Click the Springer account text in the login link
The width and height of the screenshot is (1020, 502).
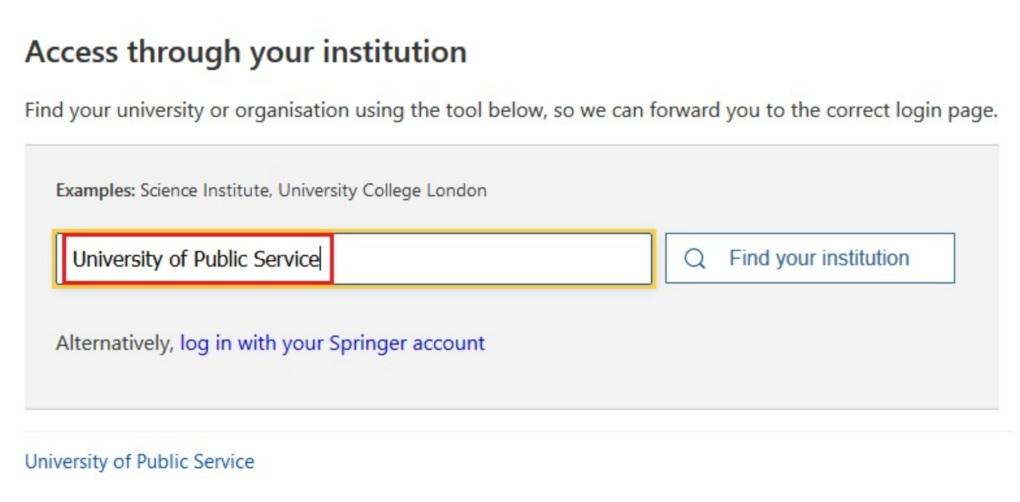click(407, 343)
